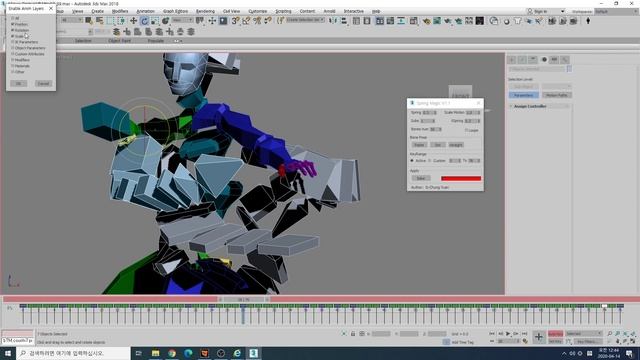Check IK Parameters in Enable Anim Layers
640x360 pixels.
point(13,42)
